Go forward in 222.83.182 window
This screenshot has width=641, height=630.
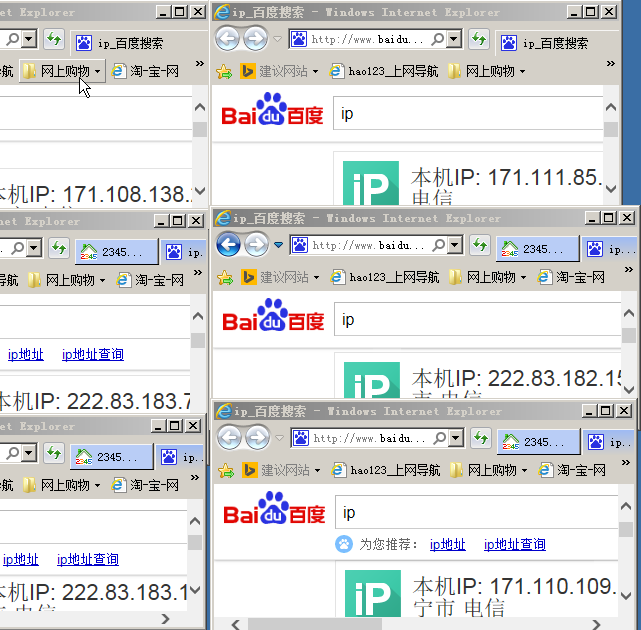256,245
